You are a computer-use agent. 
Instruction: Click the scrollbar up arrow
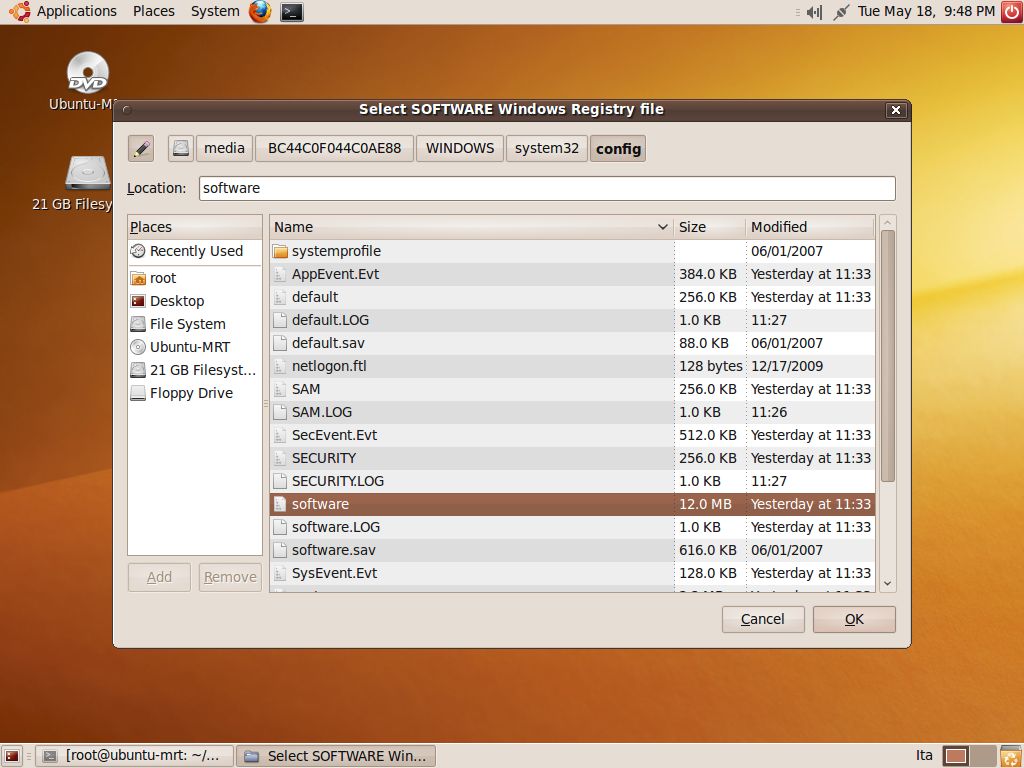tap(888, 223)
